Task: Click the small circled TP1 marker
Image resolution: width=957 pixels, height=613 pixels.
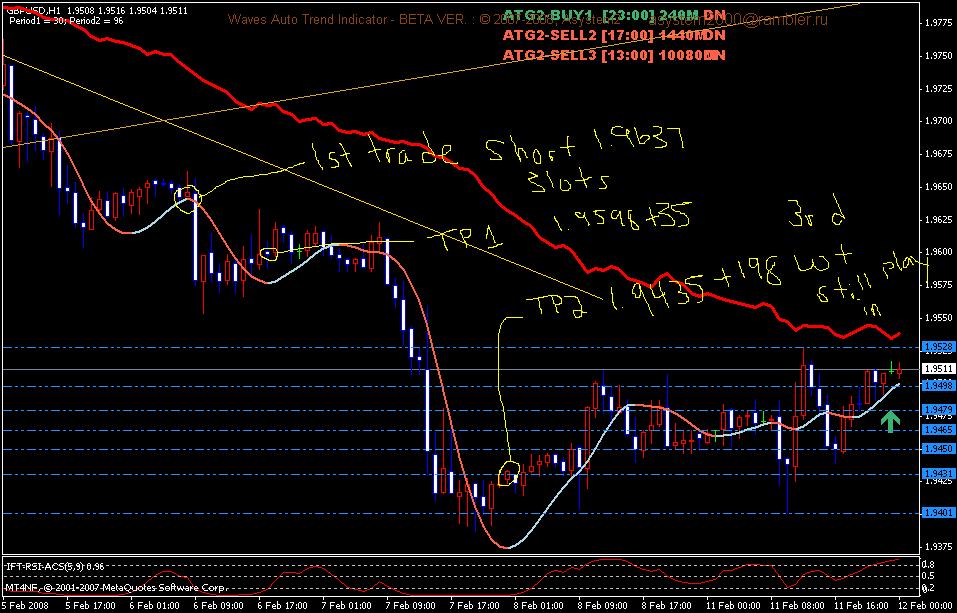Action: click(x=269, y=253)
